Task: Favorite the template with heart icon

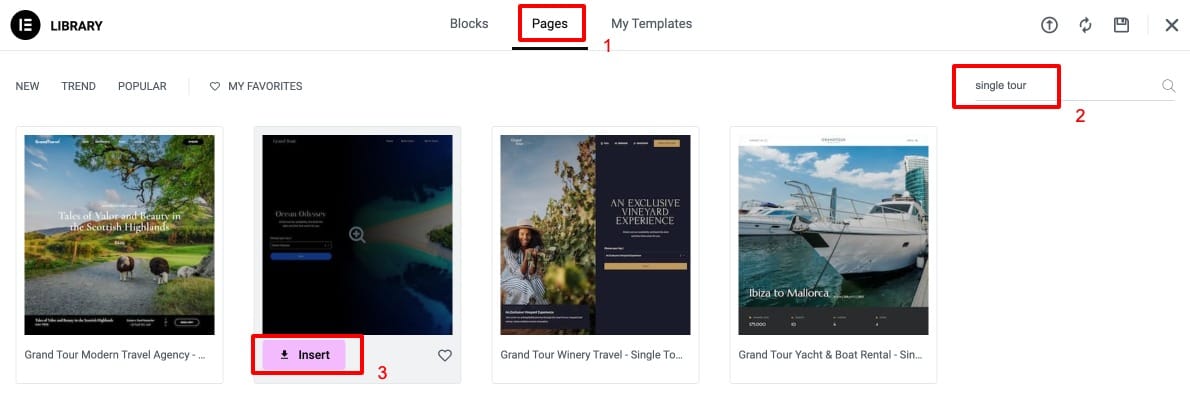Action: coord(445,355)
